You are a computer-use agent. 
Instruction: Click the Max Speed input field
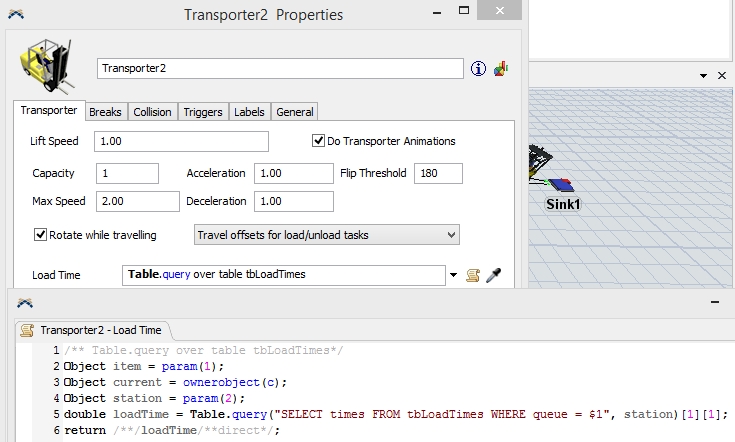pyautogui.click(x=137, y=201)
